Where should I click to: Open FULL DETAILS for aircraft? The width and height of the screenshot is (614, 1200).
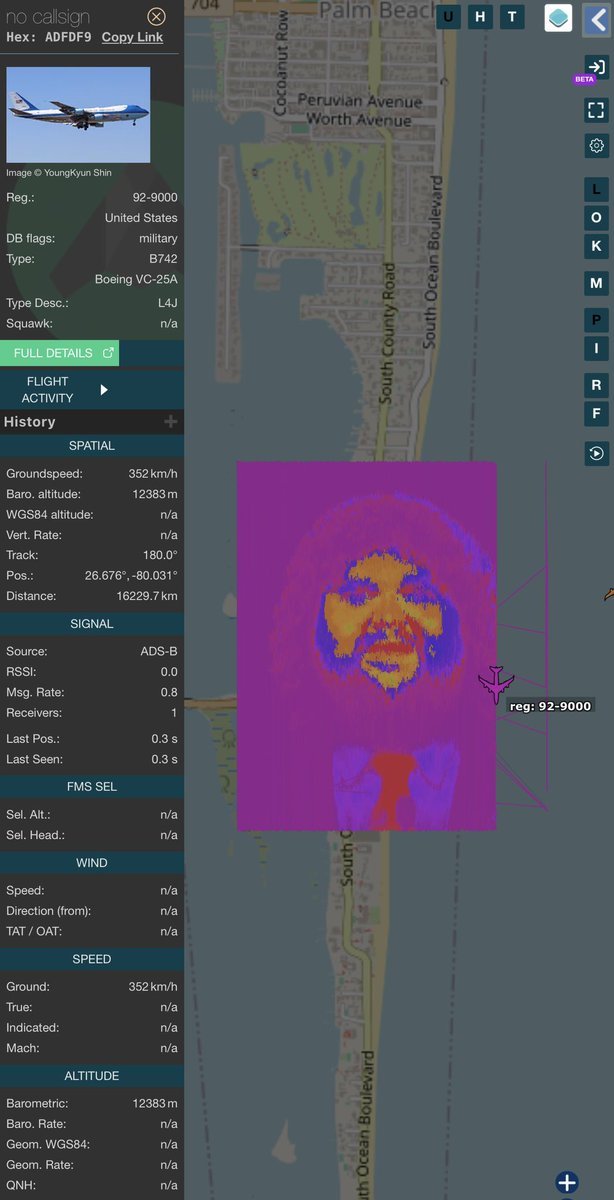pos(59,353)
